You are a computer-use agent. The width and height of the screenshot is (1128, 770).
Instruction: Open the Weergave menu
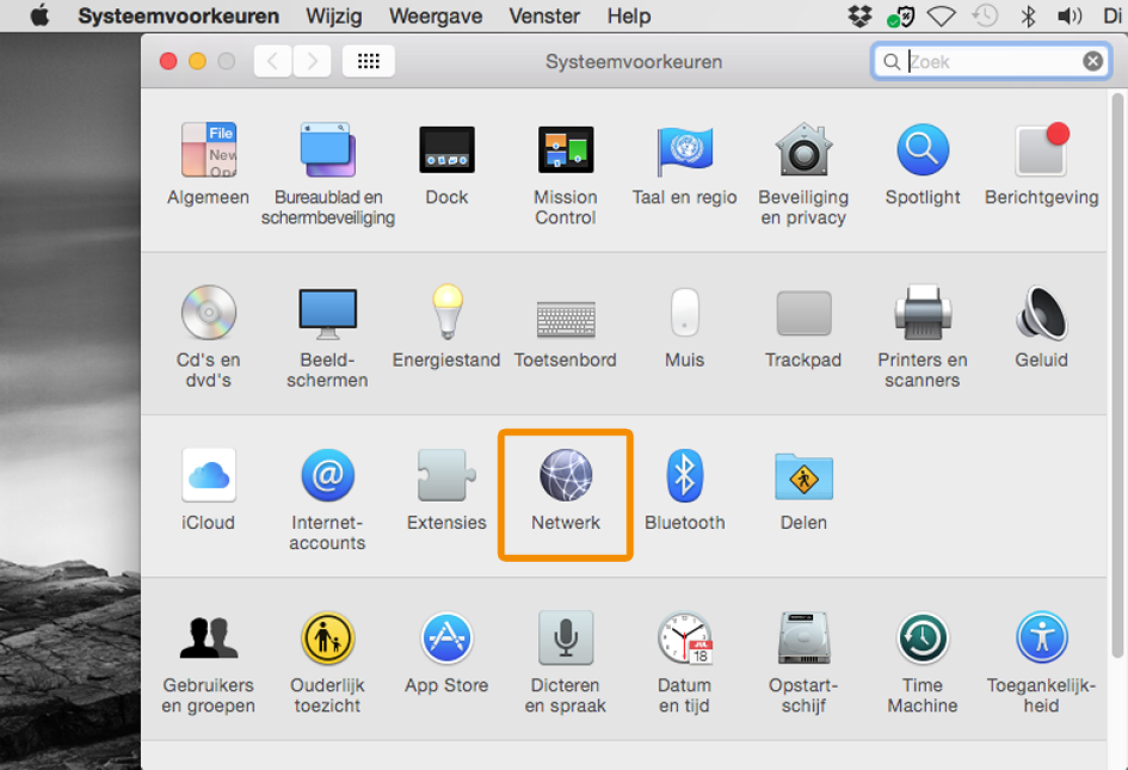(435, 16)
